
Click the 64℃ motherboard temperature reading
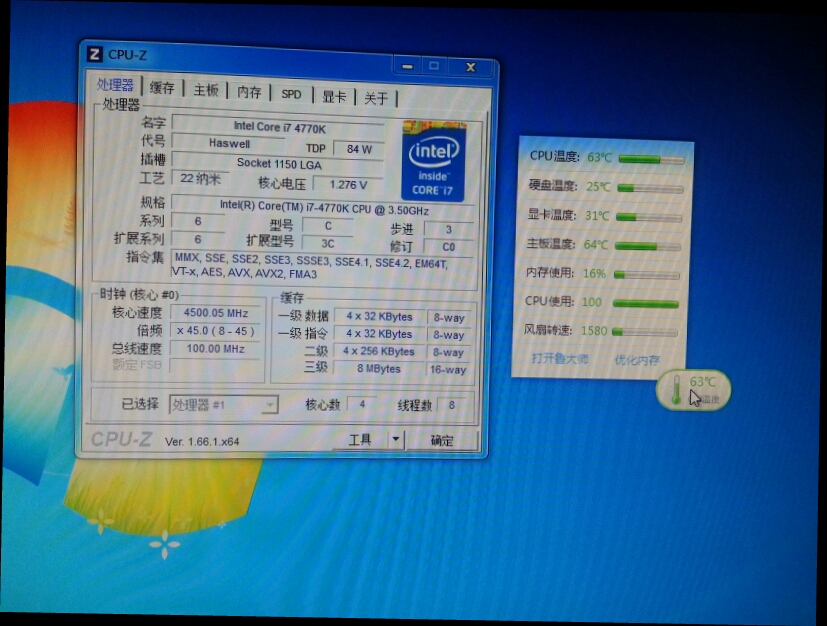point(596,245)
